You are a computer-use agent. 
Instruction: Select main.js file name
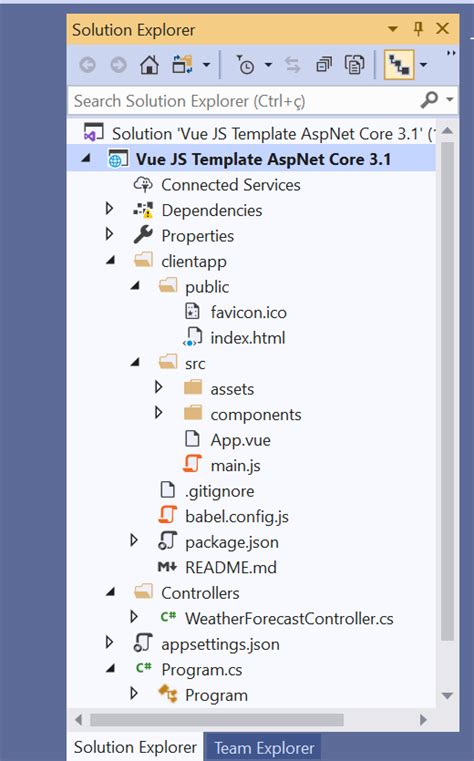pyautogui.click(x=235, y=466)
